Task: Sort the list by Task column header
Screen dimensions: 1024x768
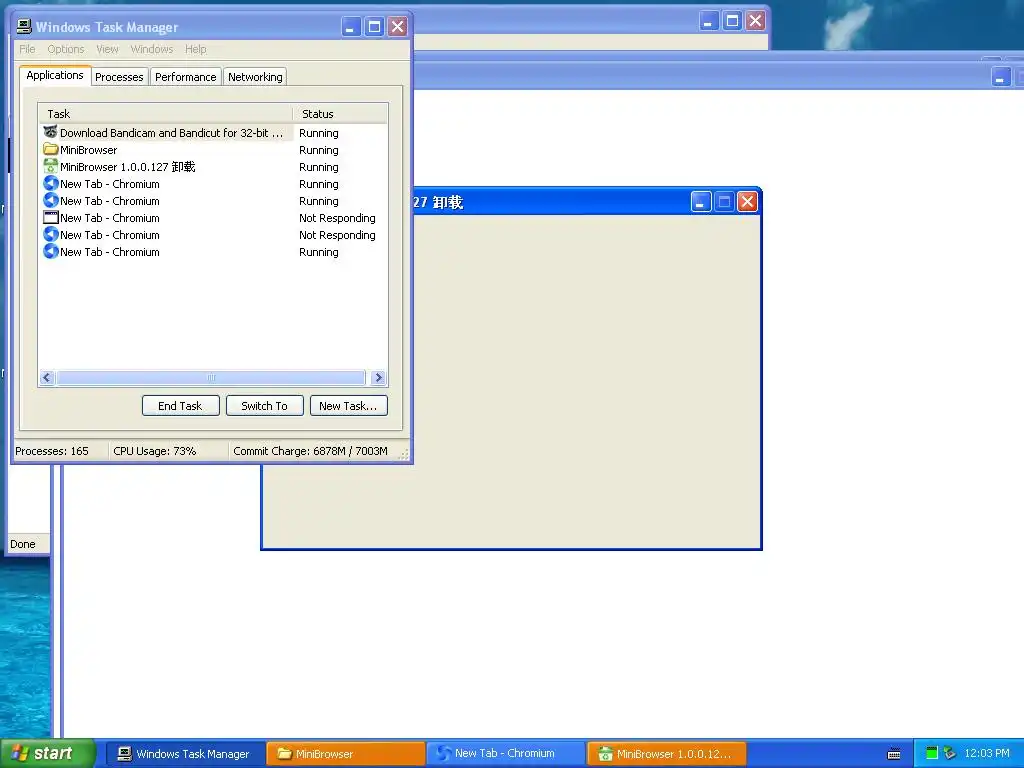Action: [165, 114]
